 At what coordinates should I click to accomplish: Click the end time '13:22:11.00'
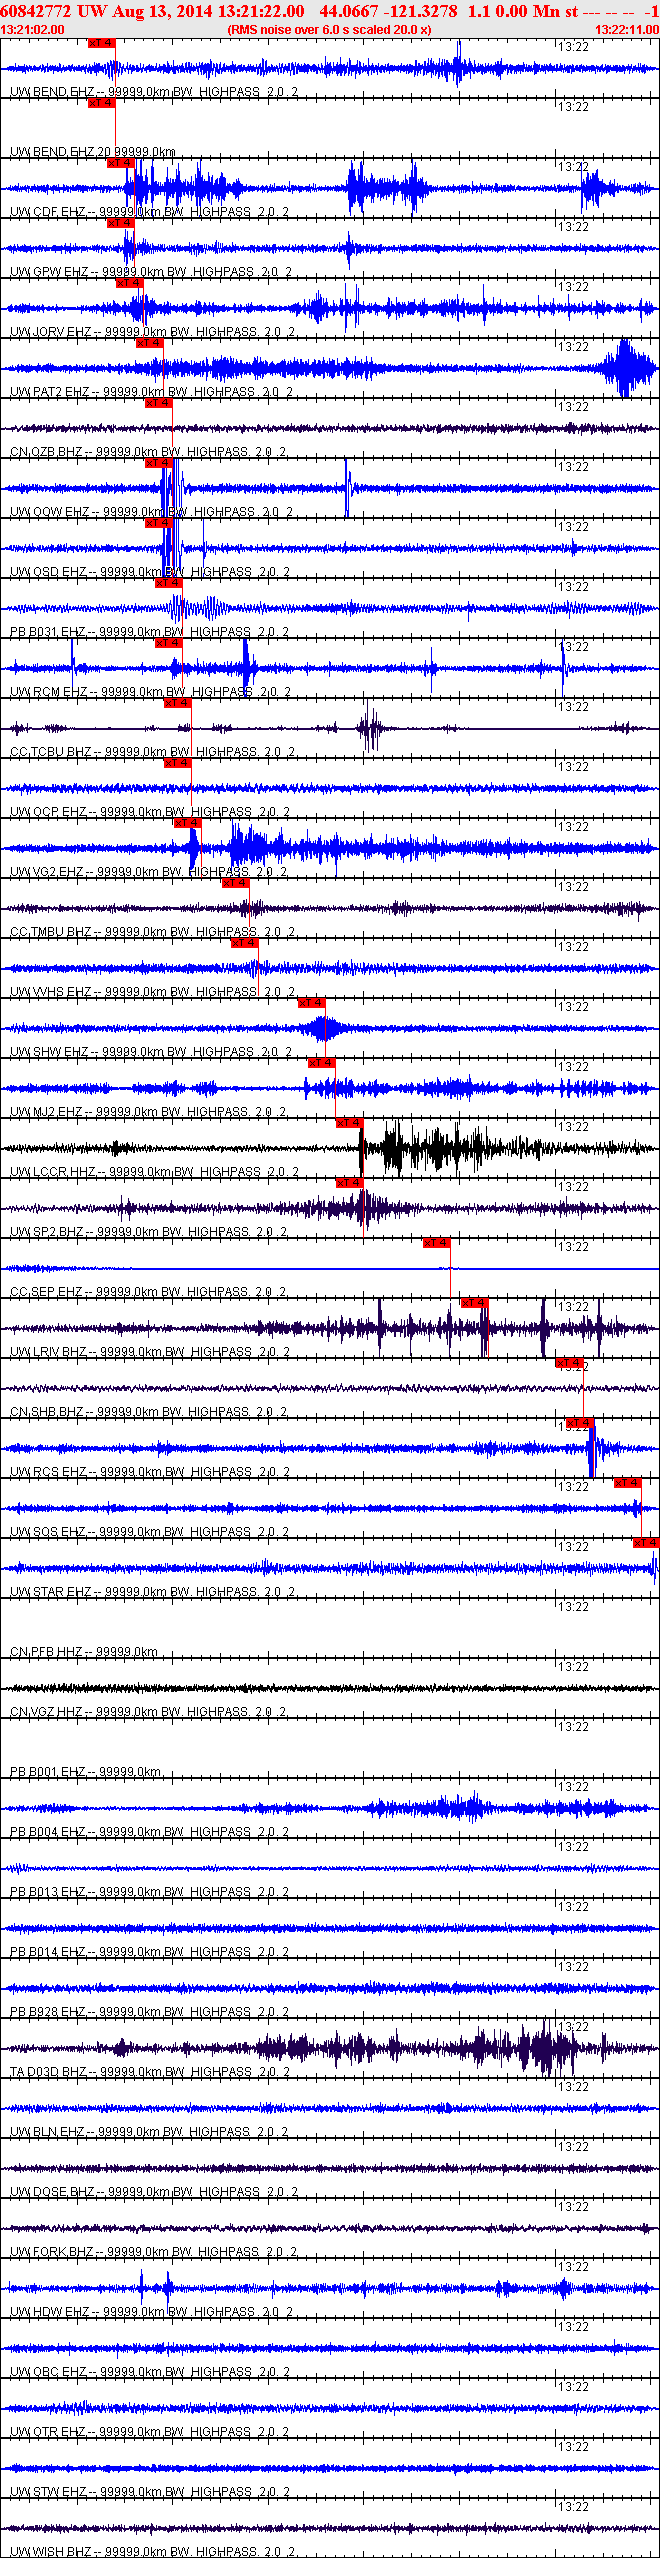click(627, 30)
